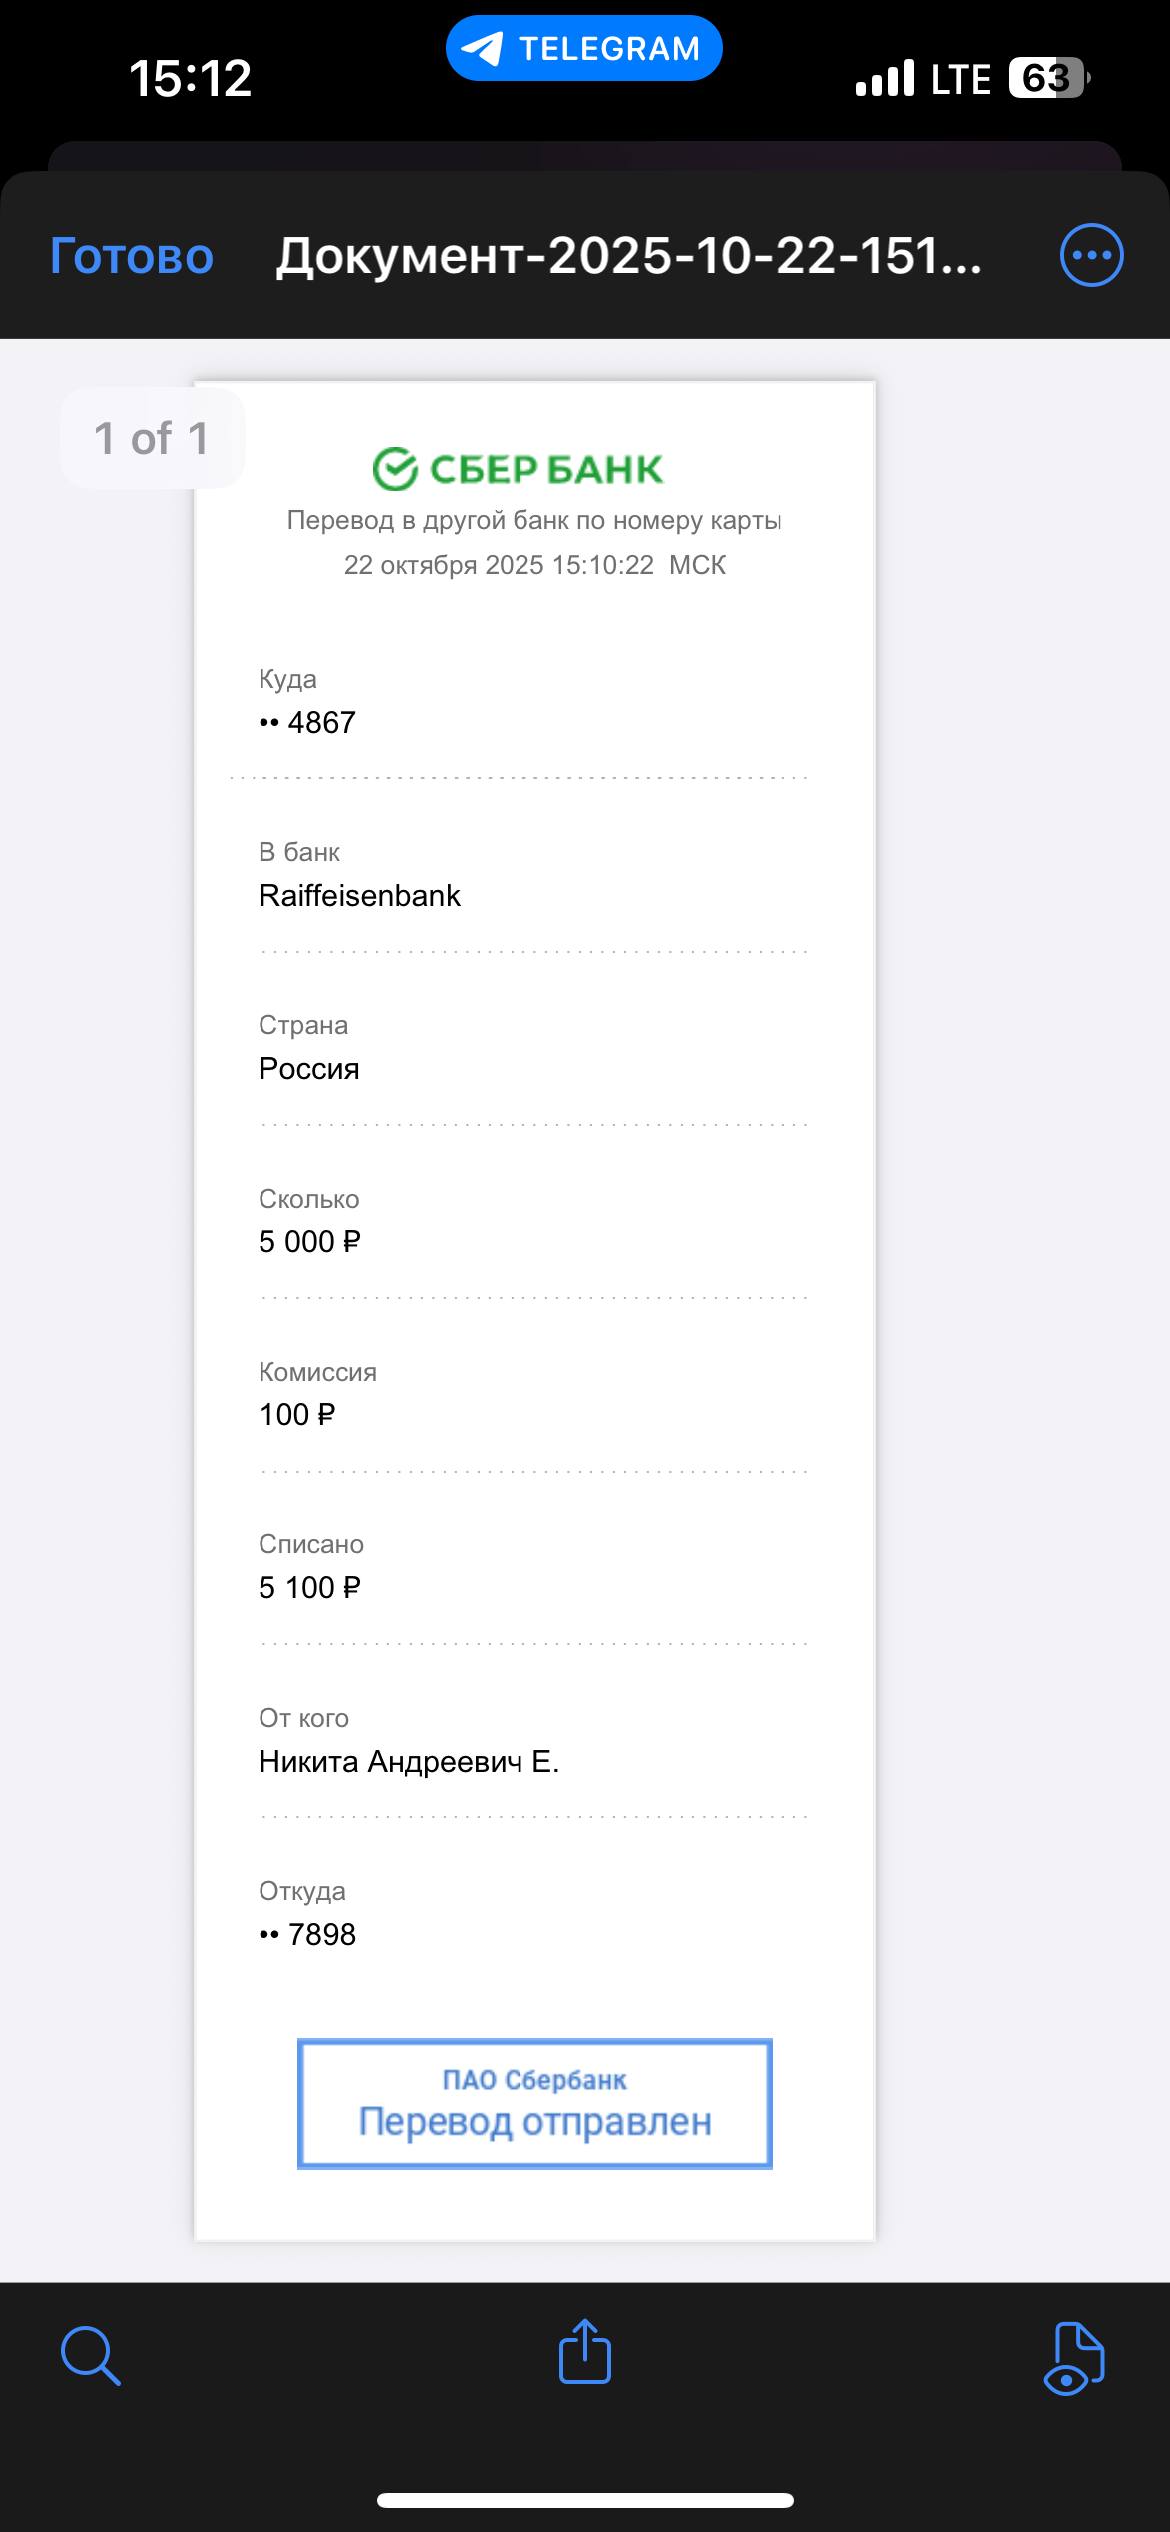Tap the 100 ₽ commission value
1170x2532 pixels.
point(297,1415)
